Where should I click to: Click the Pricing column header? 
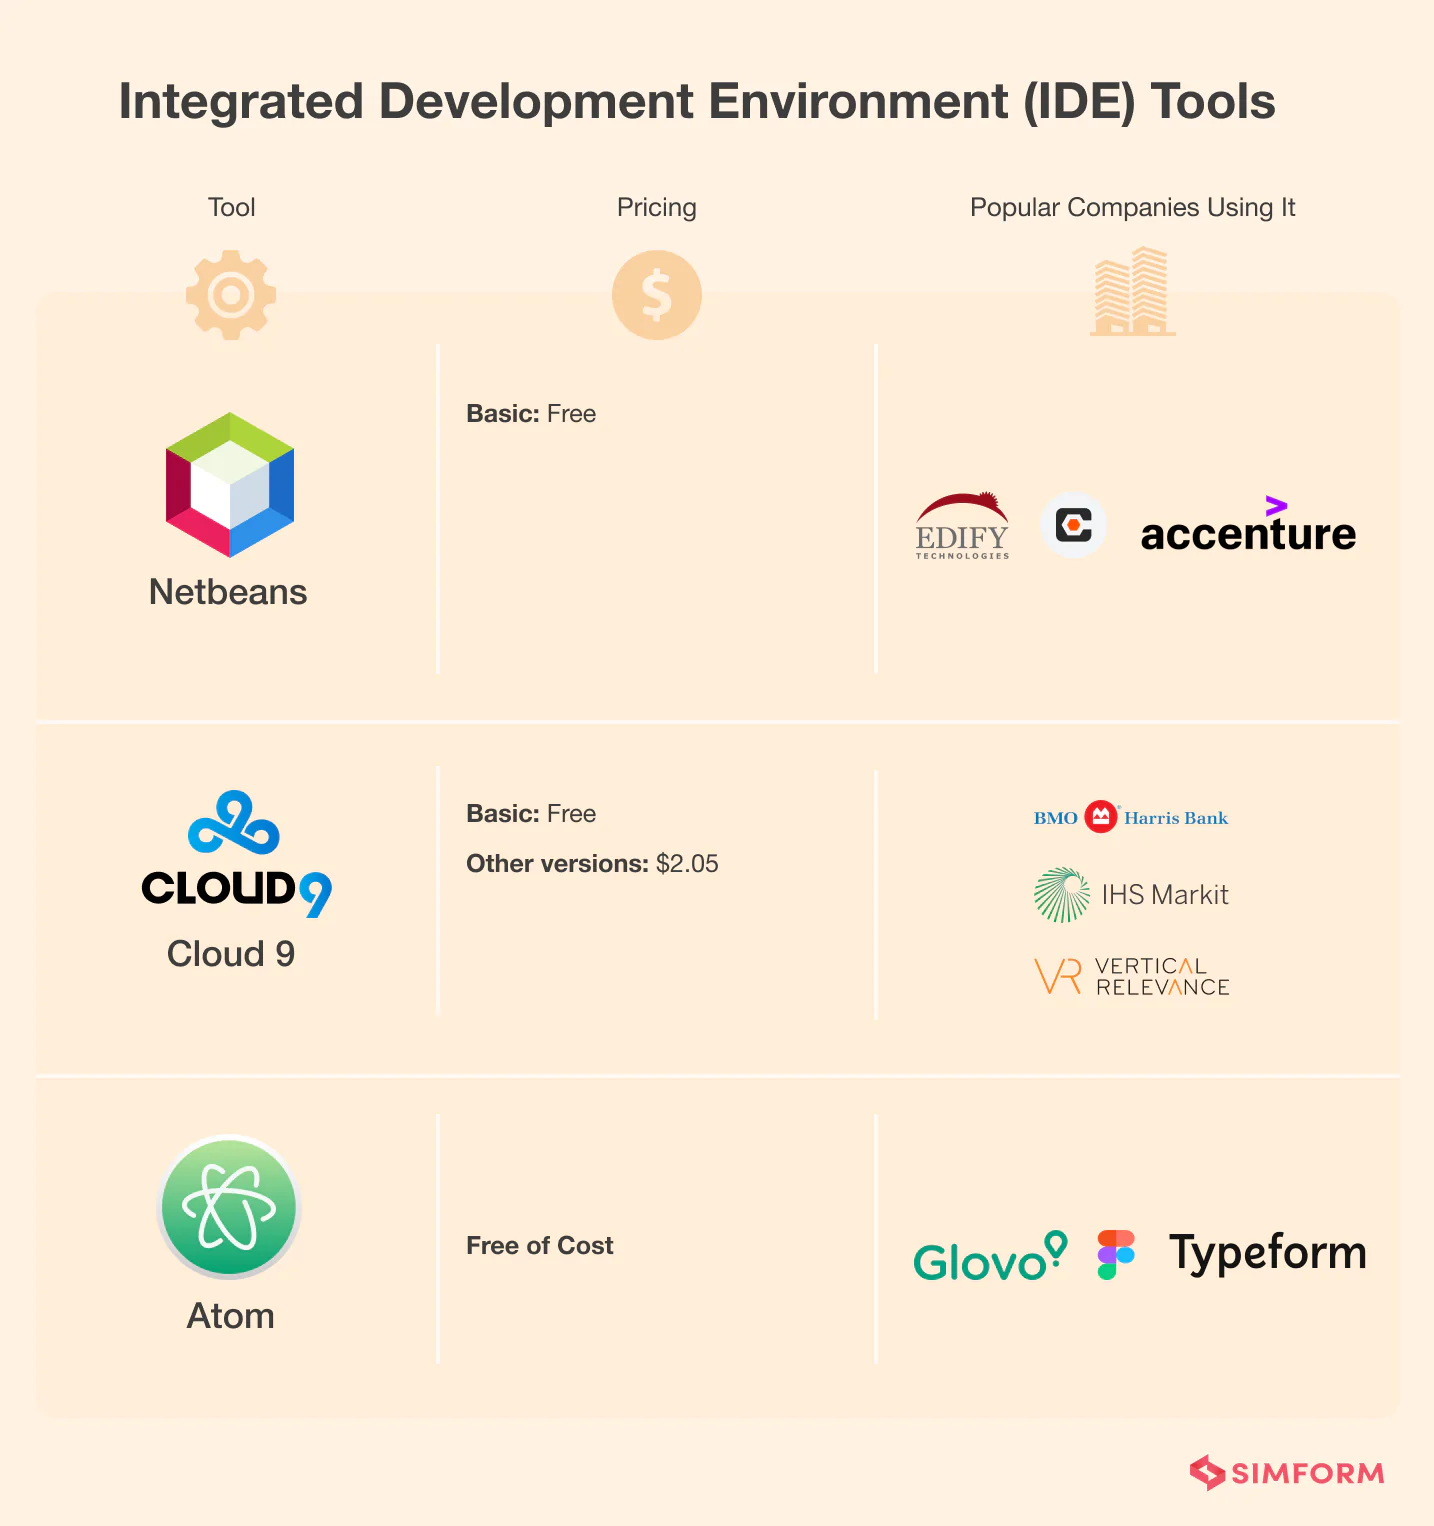pos(656,207)
